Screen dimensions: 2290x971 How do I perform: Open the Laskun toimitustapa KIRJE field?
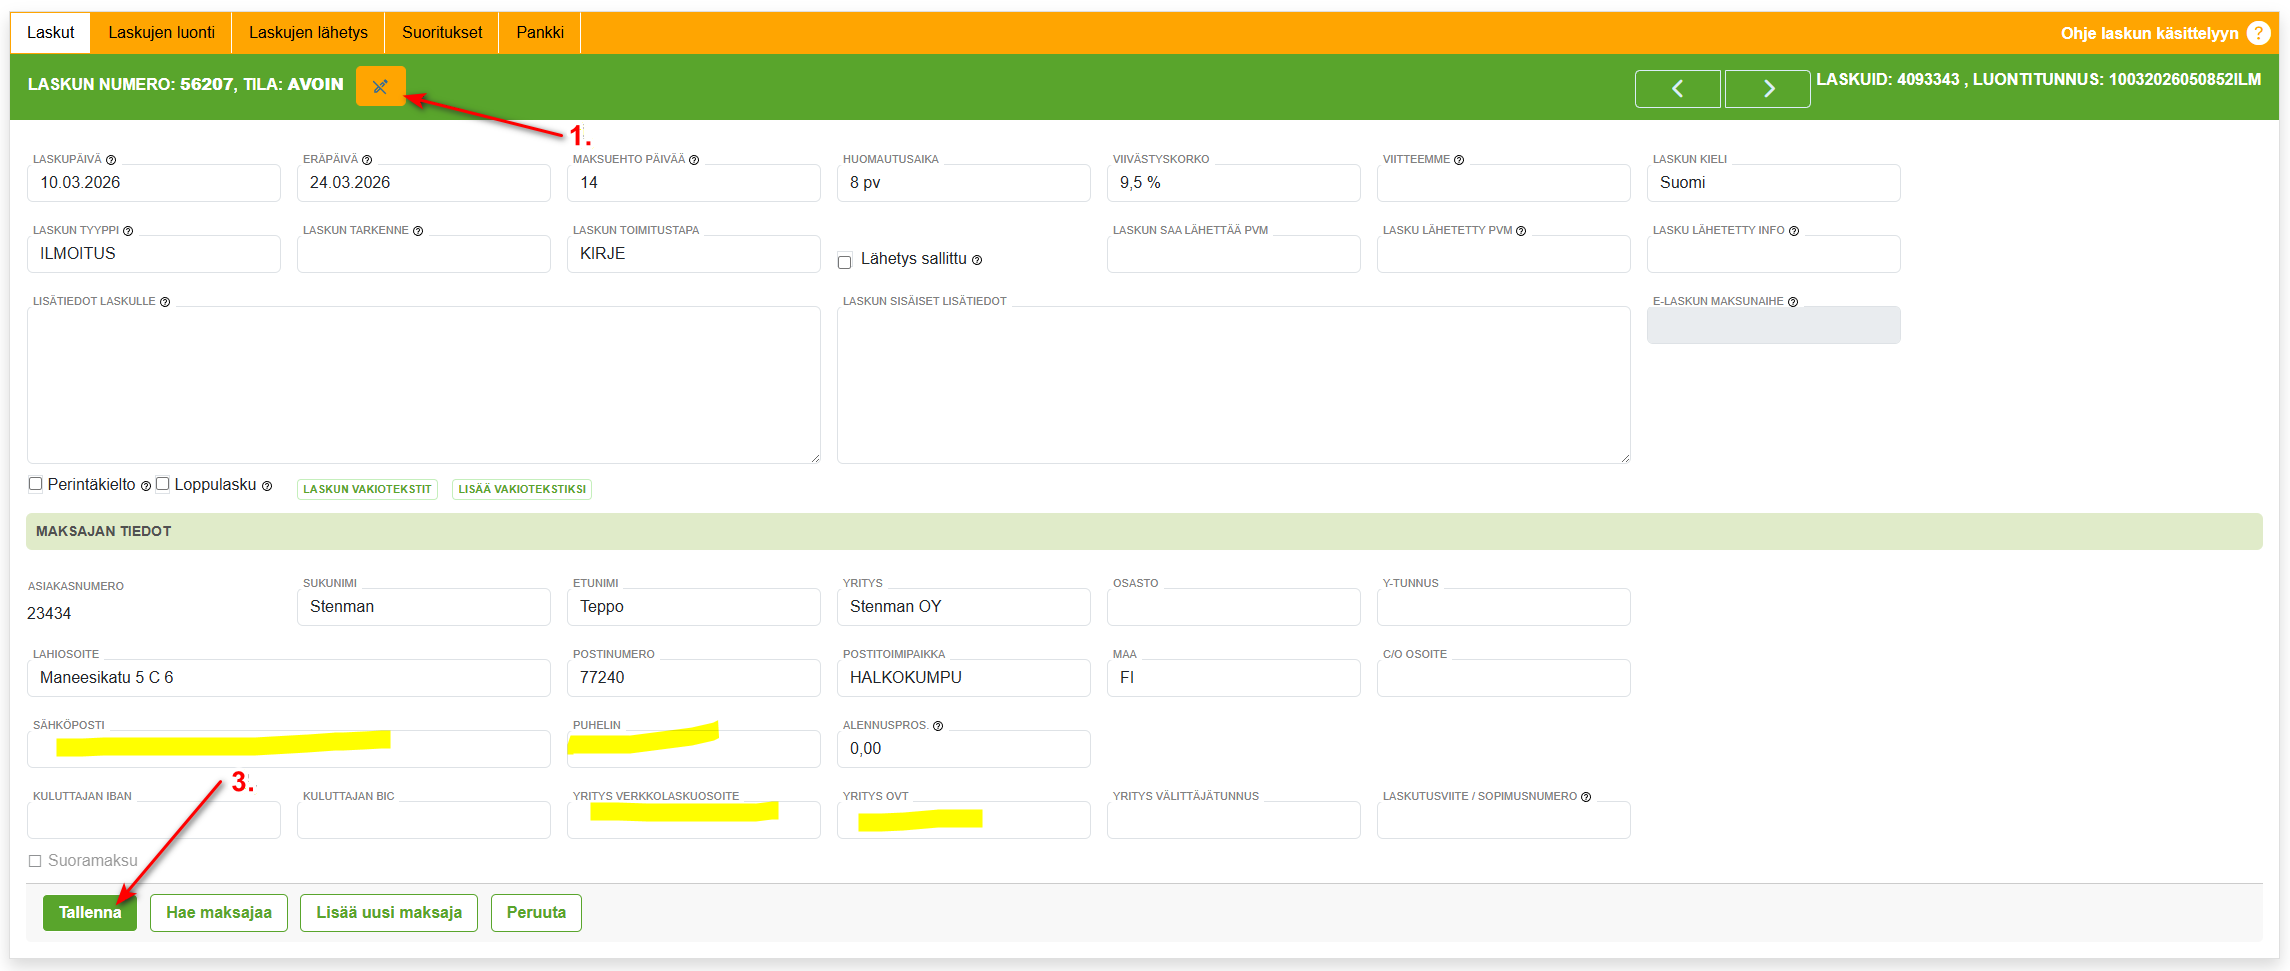point(693,254)
